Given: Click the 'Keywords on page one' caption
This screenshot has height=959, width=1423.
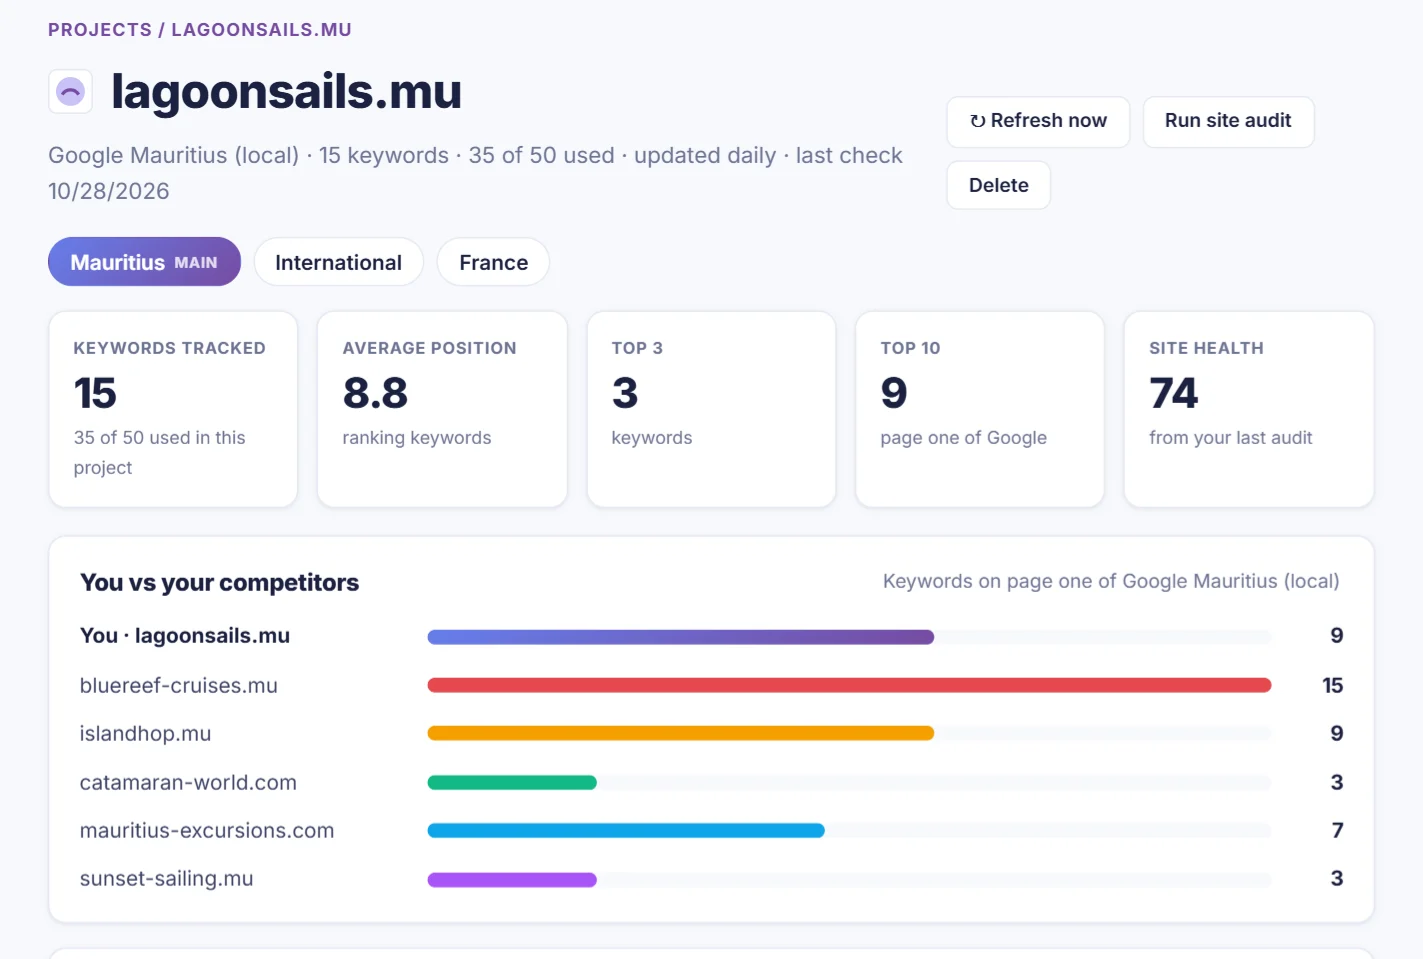Looking at the screenshot, I should (x=1111, y=581).
